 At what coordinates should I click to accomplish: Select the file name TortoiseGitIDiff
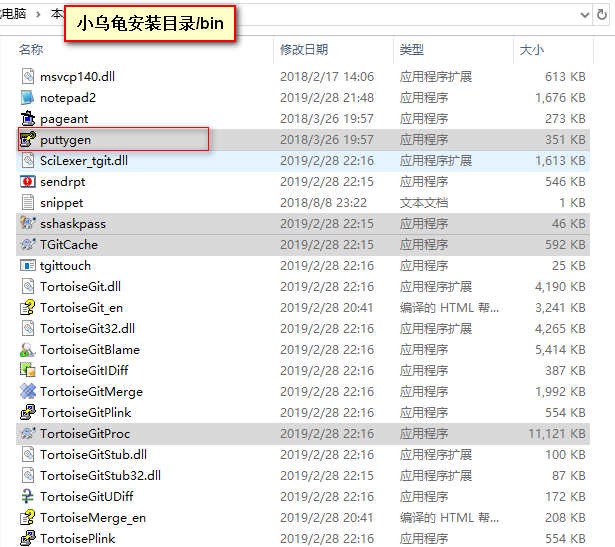pyautogui.click(x=84, y=371)
